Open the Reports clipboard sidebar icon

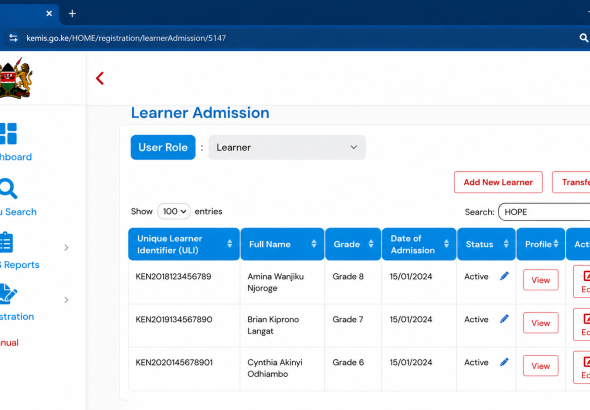pos(6,243)
